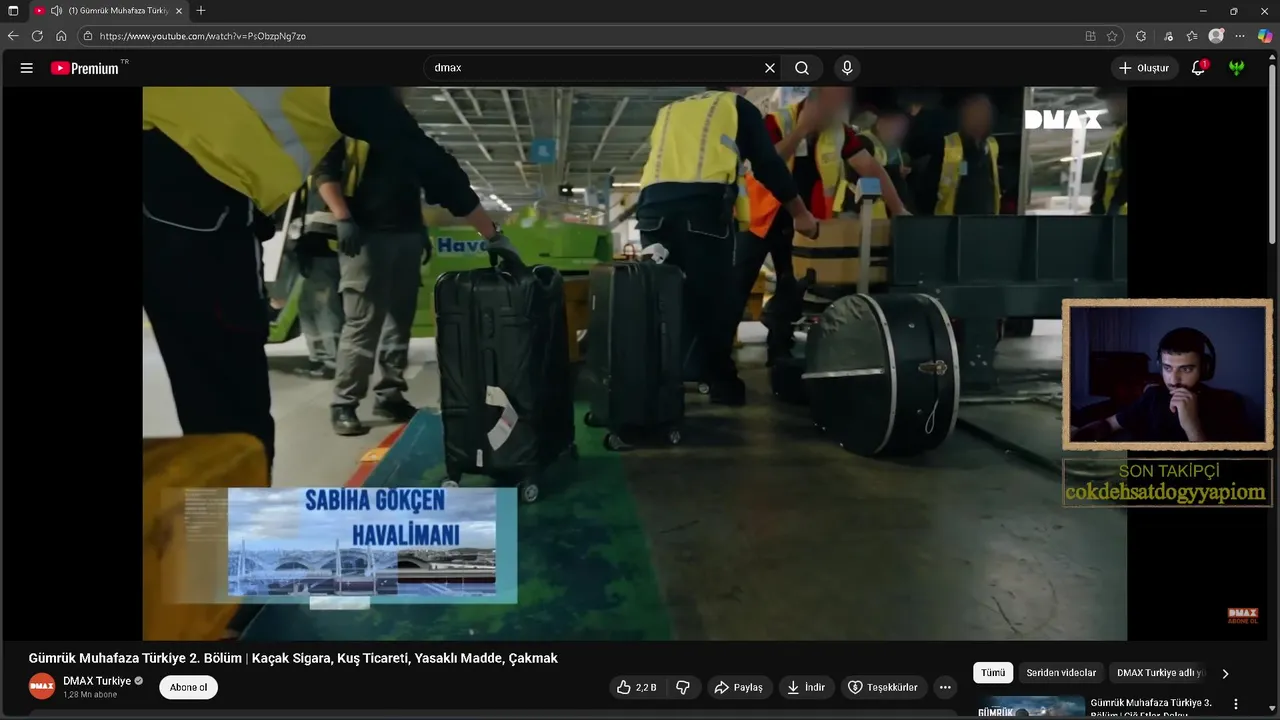Open a new browser tab
The image size is (1280, 720).
(x=201, y=10)
